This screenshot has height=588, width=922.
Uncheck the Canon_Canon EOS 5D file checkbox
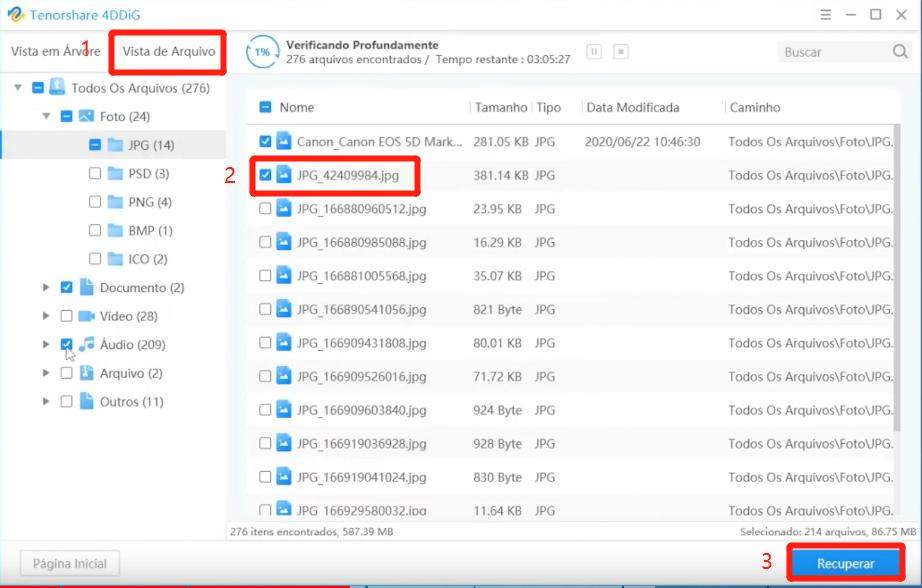265,141
